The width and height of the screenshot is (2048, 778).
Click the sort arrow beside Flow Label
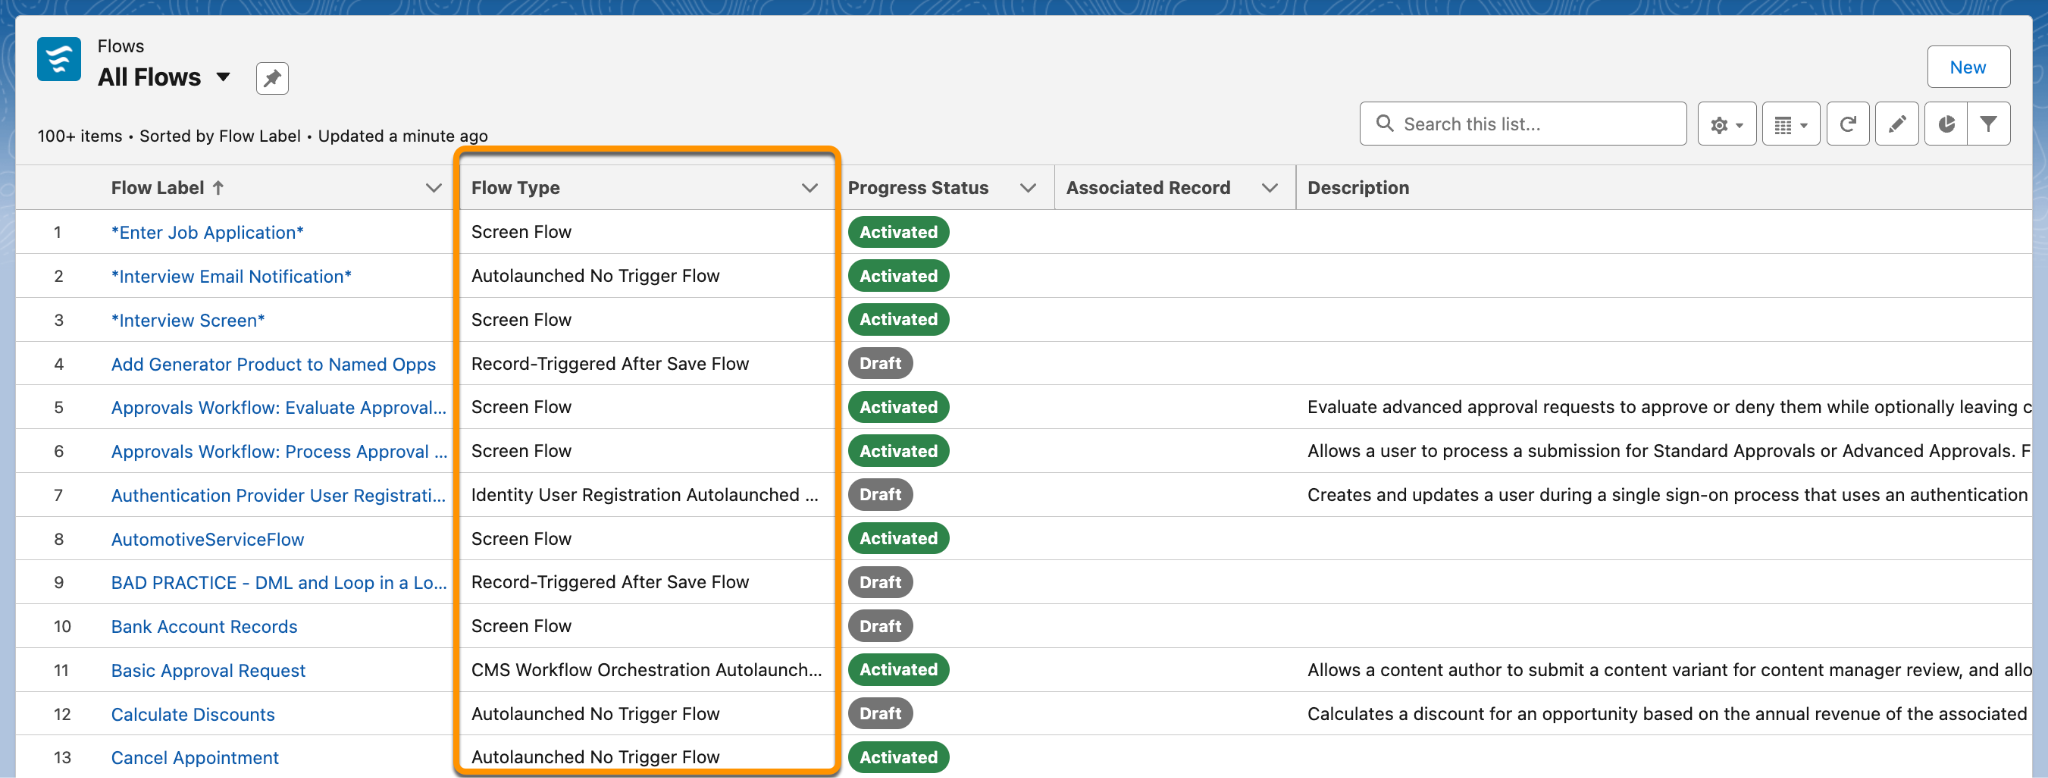[x=218, y=187]
